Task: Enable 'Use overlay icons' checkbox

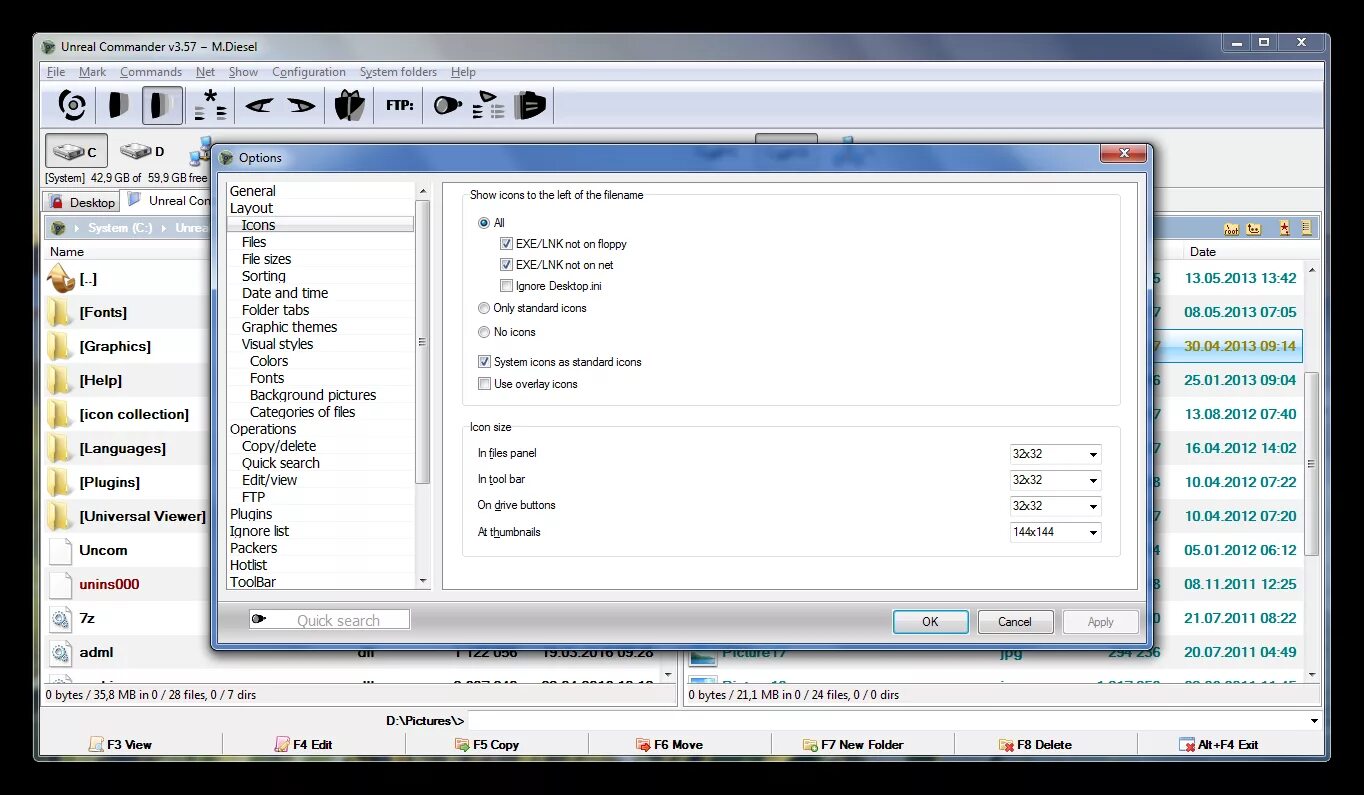Action: 485,384
